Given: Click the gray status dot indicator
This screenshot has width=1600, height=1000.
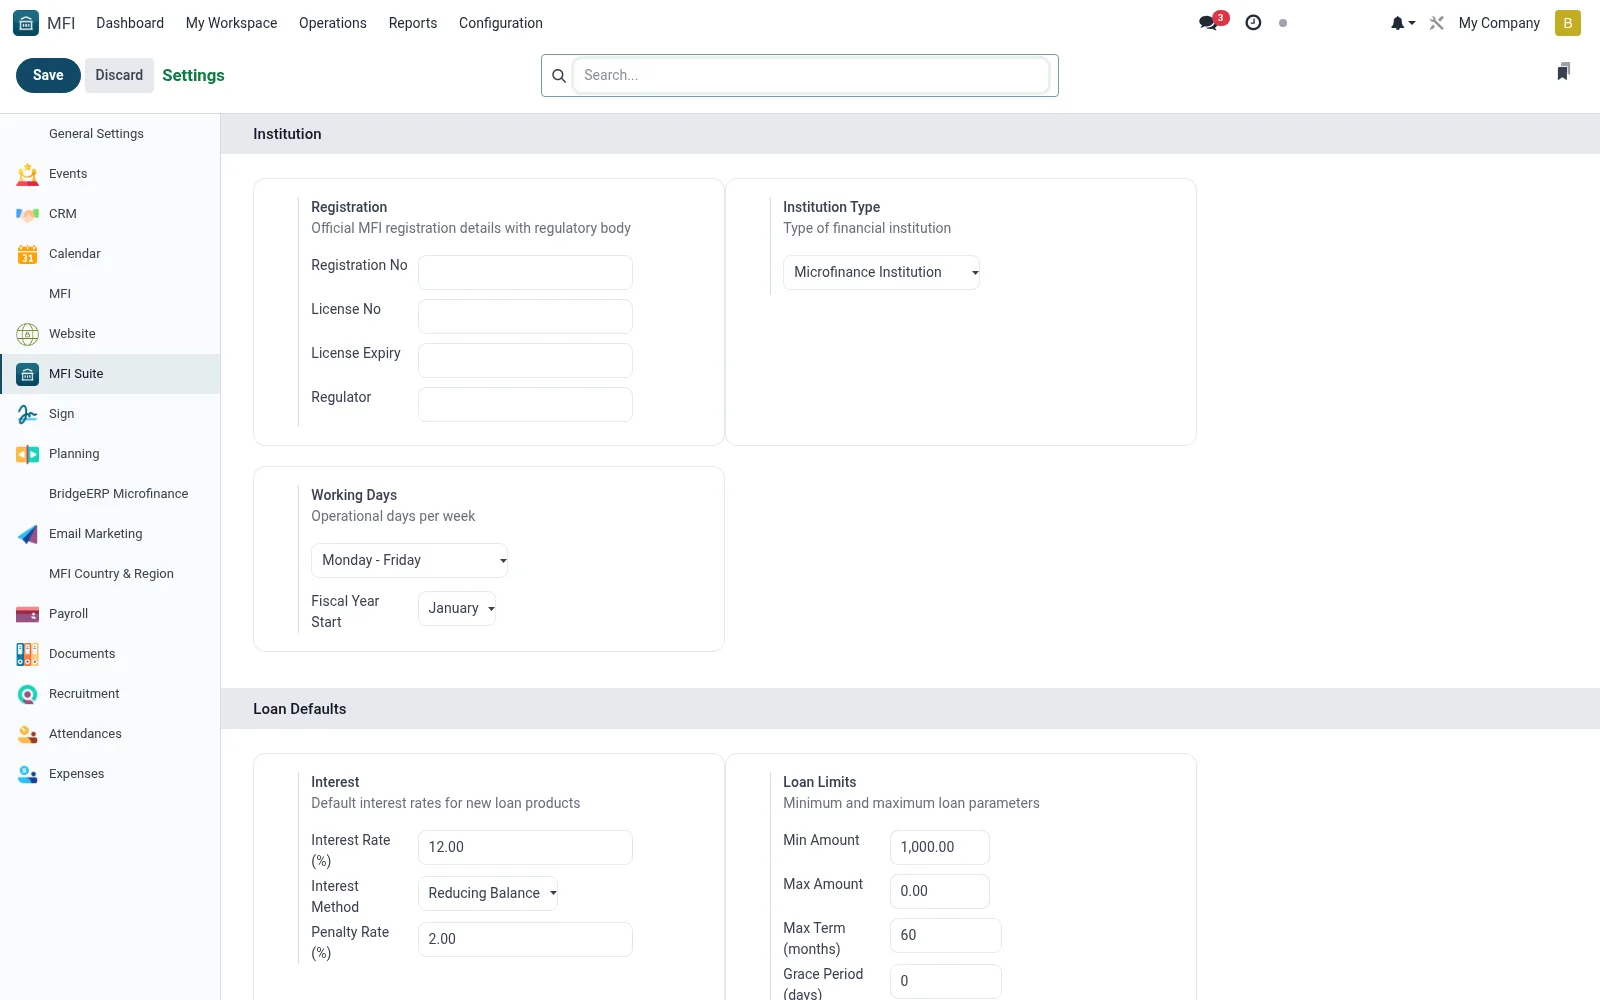Looking at the screenshot, I should click(1283, 23).
